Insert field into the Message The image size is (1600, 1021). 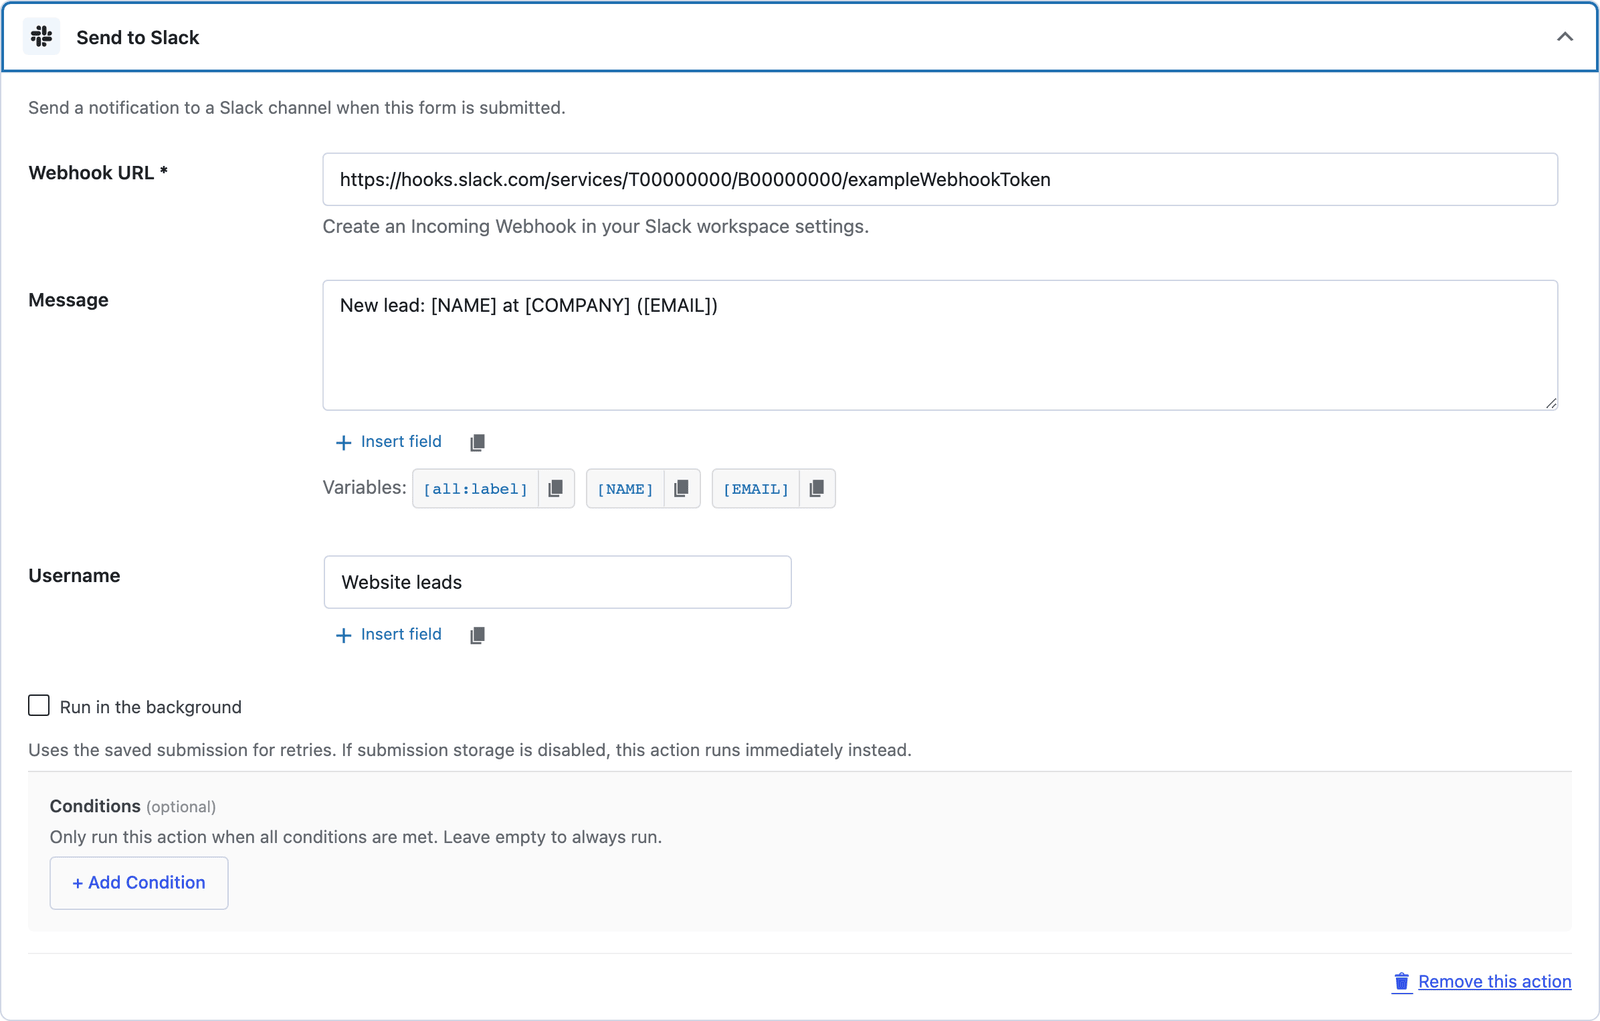coord(388,442)
